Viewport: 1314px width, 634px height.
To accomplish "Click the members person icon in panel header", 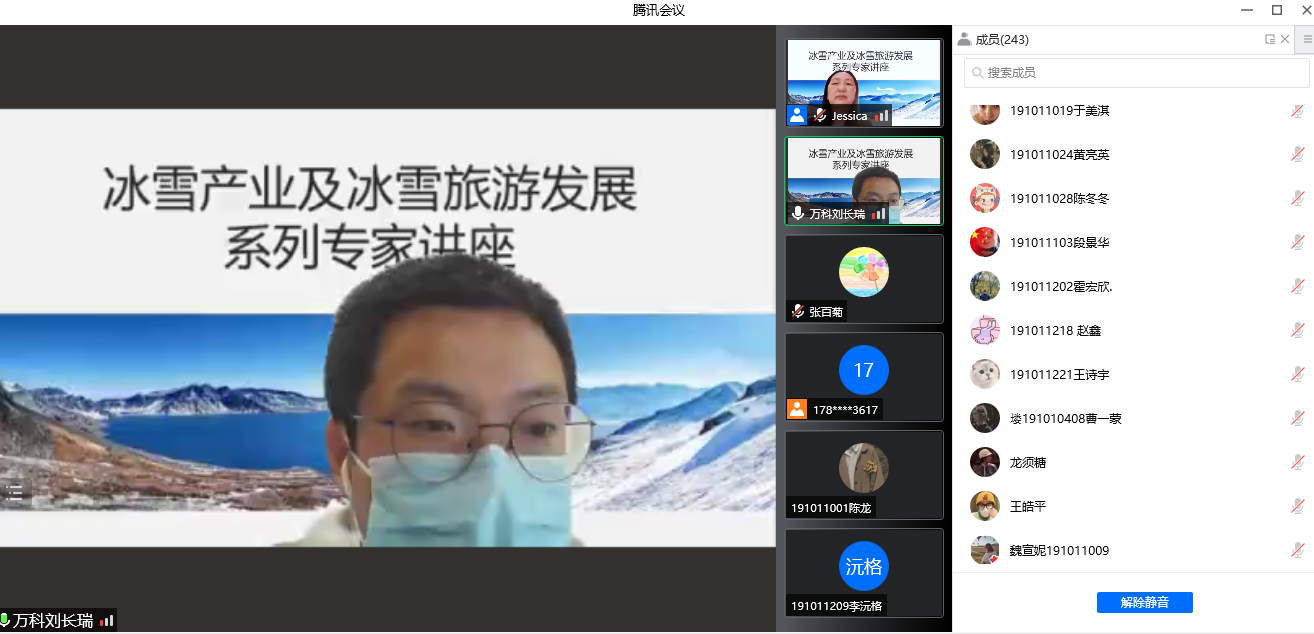I will tap(964, 39).
